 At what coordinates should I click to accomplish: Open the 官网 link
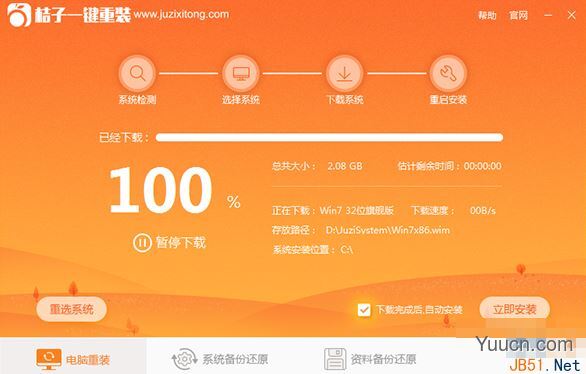(518, 15)
